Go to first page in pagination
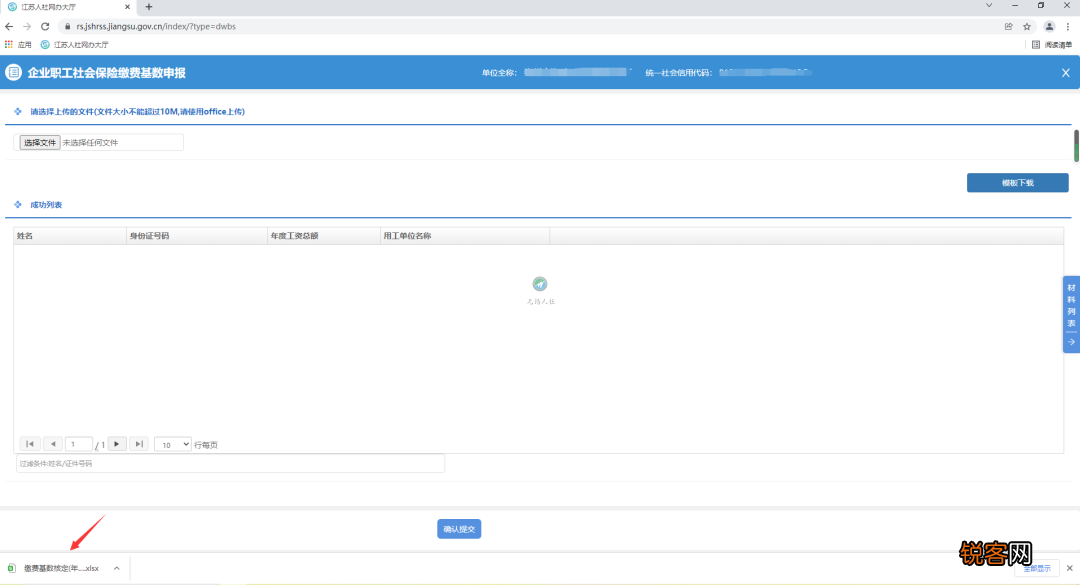Viewport: 1080px width, 585px height. pos(29,444)
